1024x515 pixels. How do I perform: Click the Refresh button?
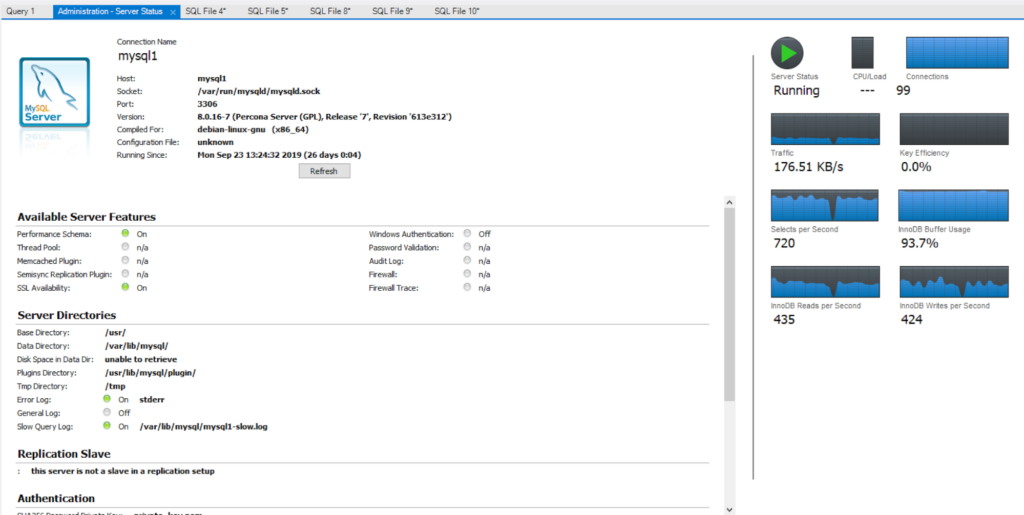pyautogui.click(x=324, y=171)
